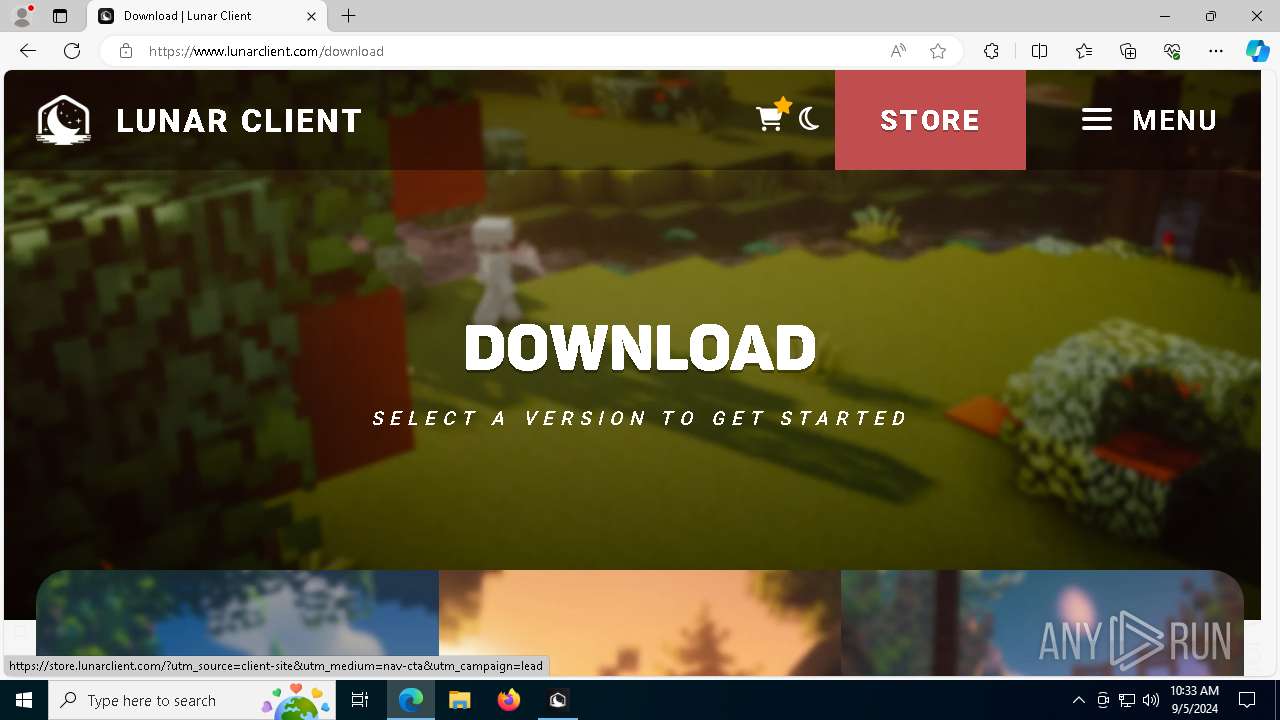Open a new browser tab
Viewport: 1280px width, 720px height.
pos(349,16)
